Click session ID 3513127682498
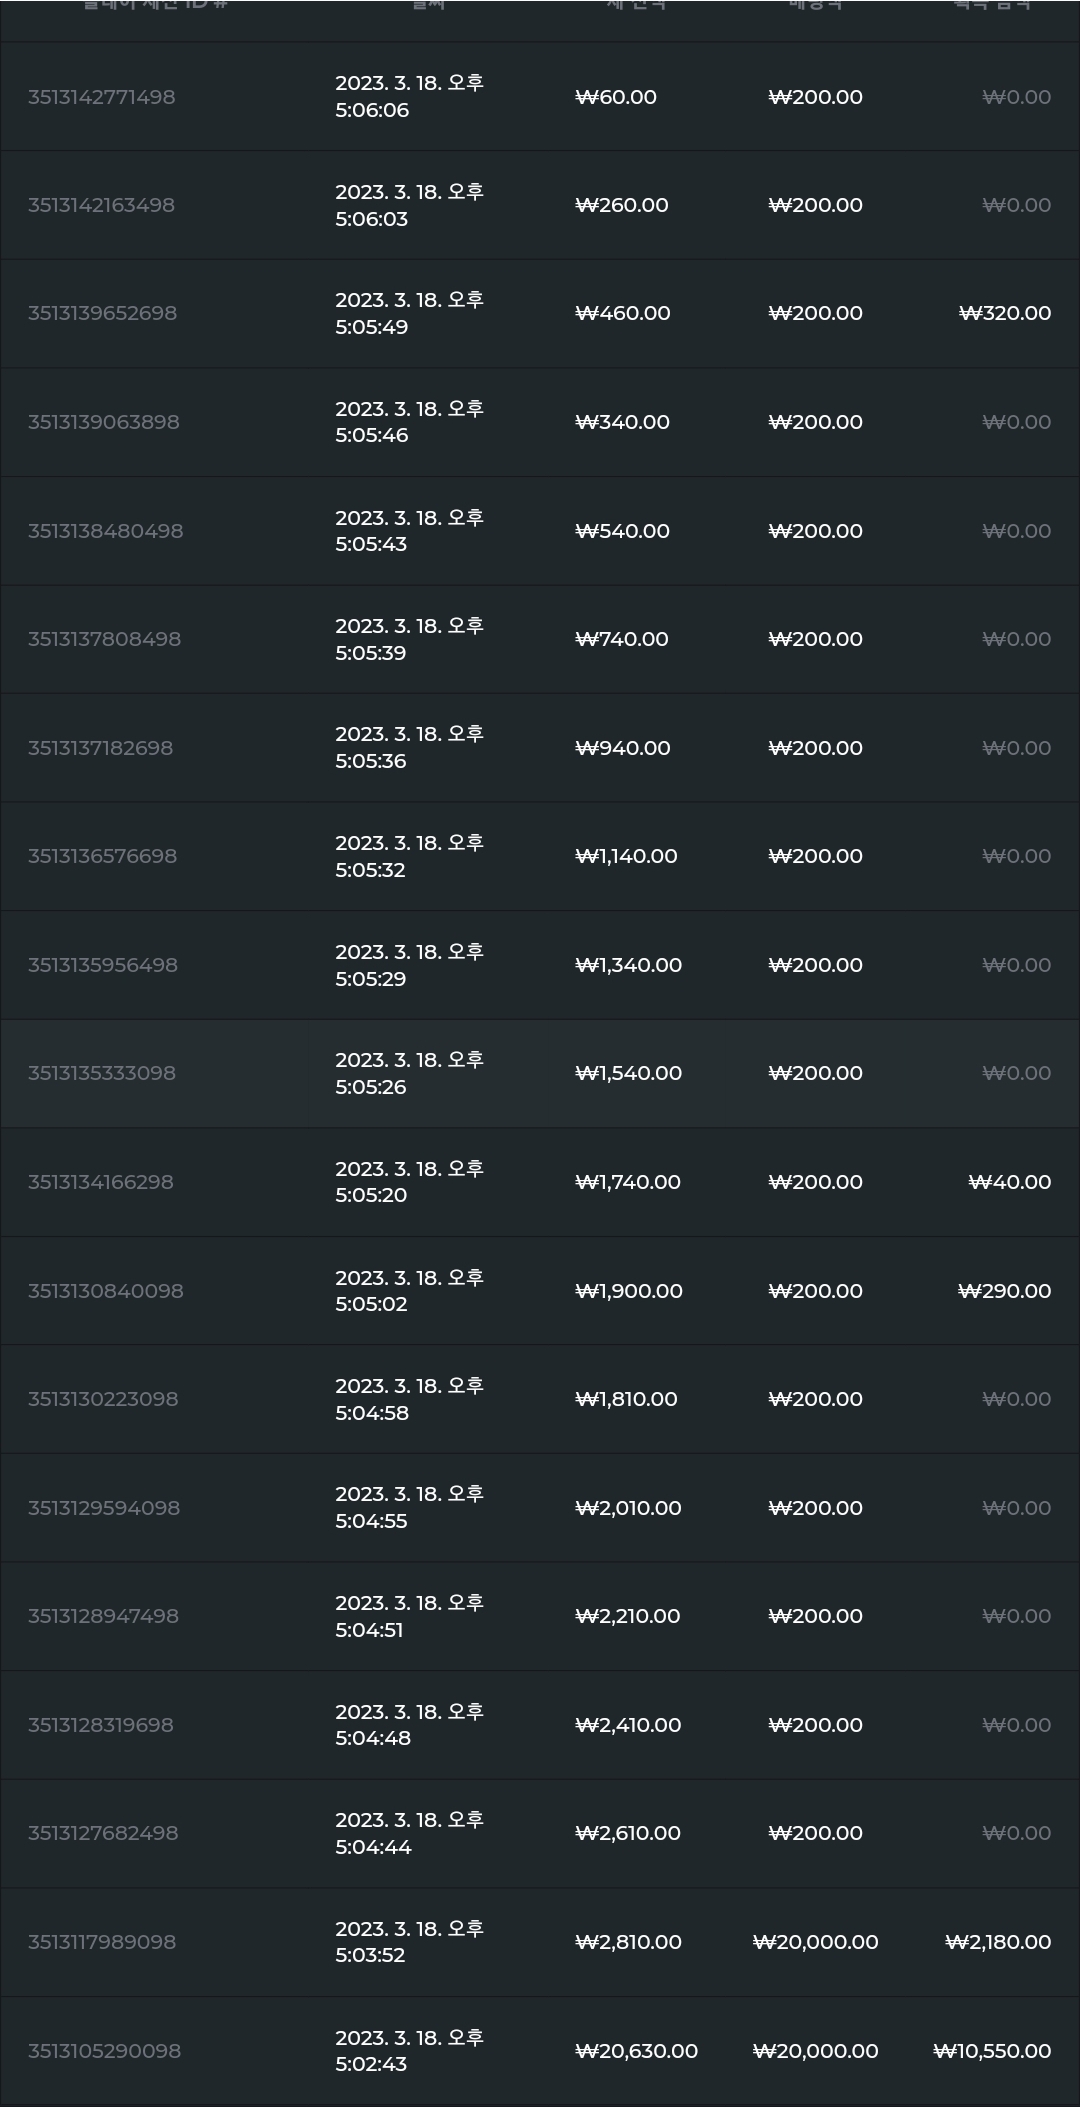 click(x=102, y=1833)
